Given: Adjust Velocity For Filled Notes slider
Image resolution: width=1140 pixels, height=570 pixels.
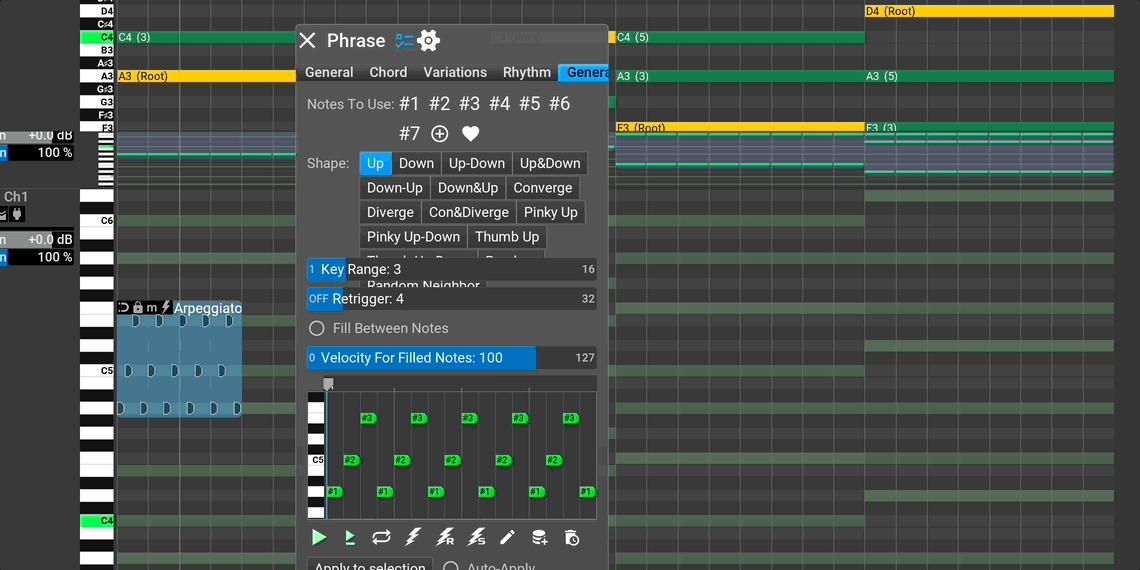Looking at the screenshot, I should click(x=451, y=358).
